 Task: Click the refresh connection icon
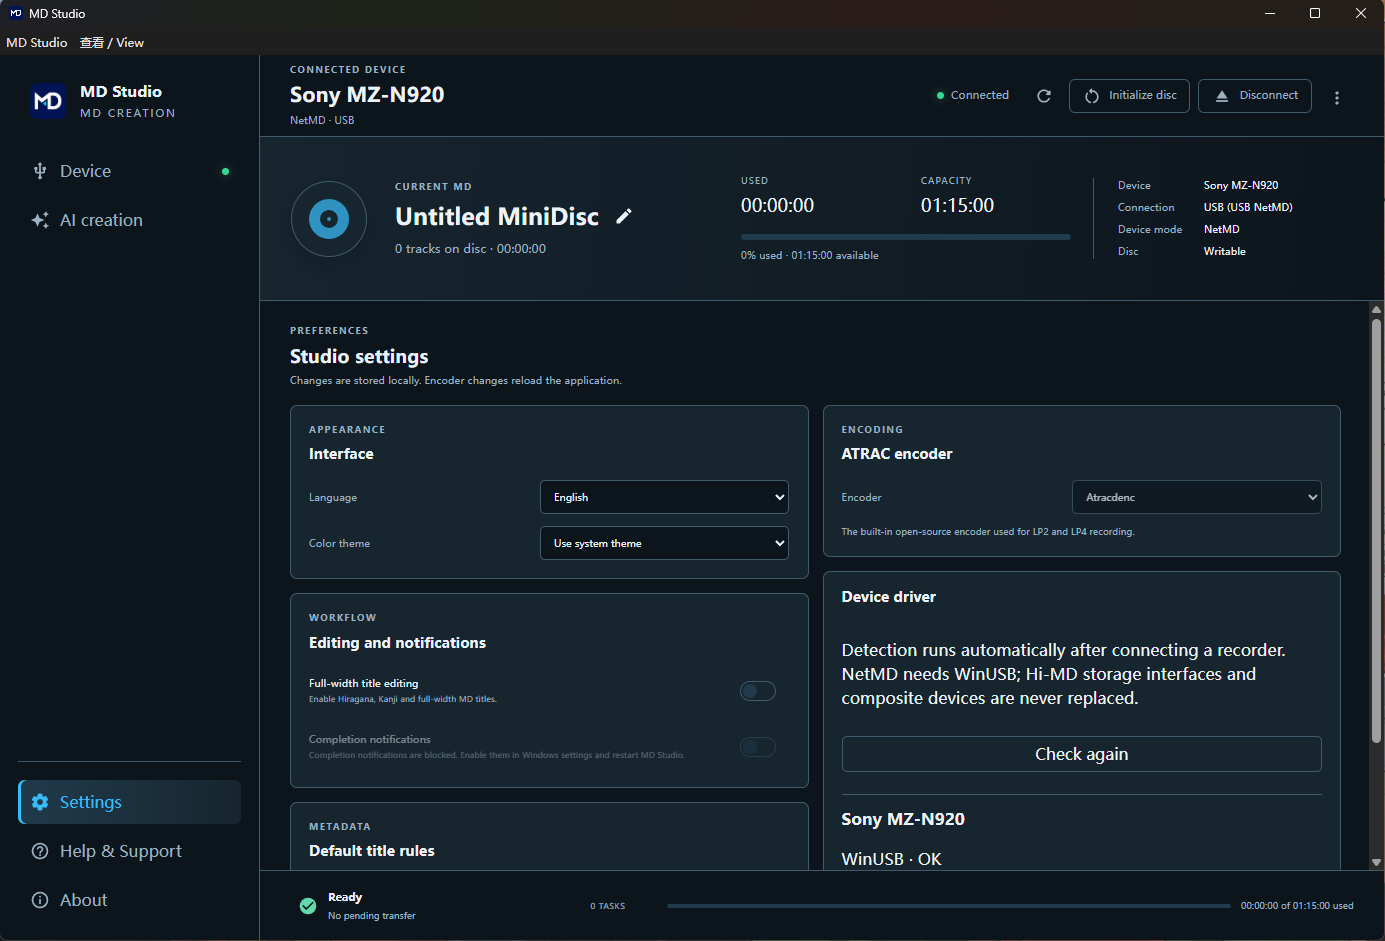(x=1044, y=96)
